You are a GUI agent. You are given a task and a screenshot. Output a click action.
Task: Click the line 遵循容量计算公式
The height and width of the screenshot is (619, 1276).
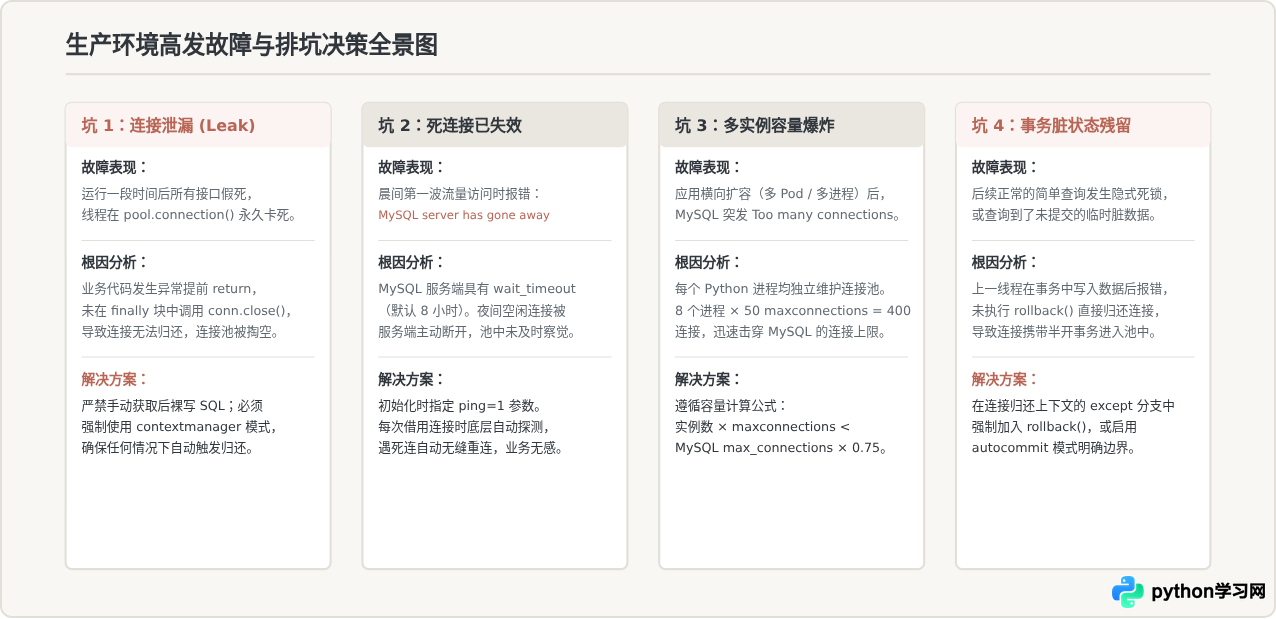[x=732, y=405]
